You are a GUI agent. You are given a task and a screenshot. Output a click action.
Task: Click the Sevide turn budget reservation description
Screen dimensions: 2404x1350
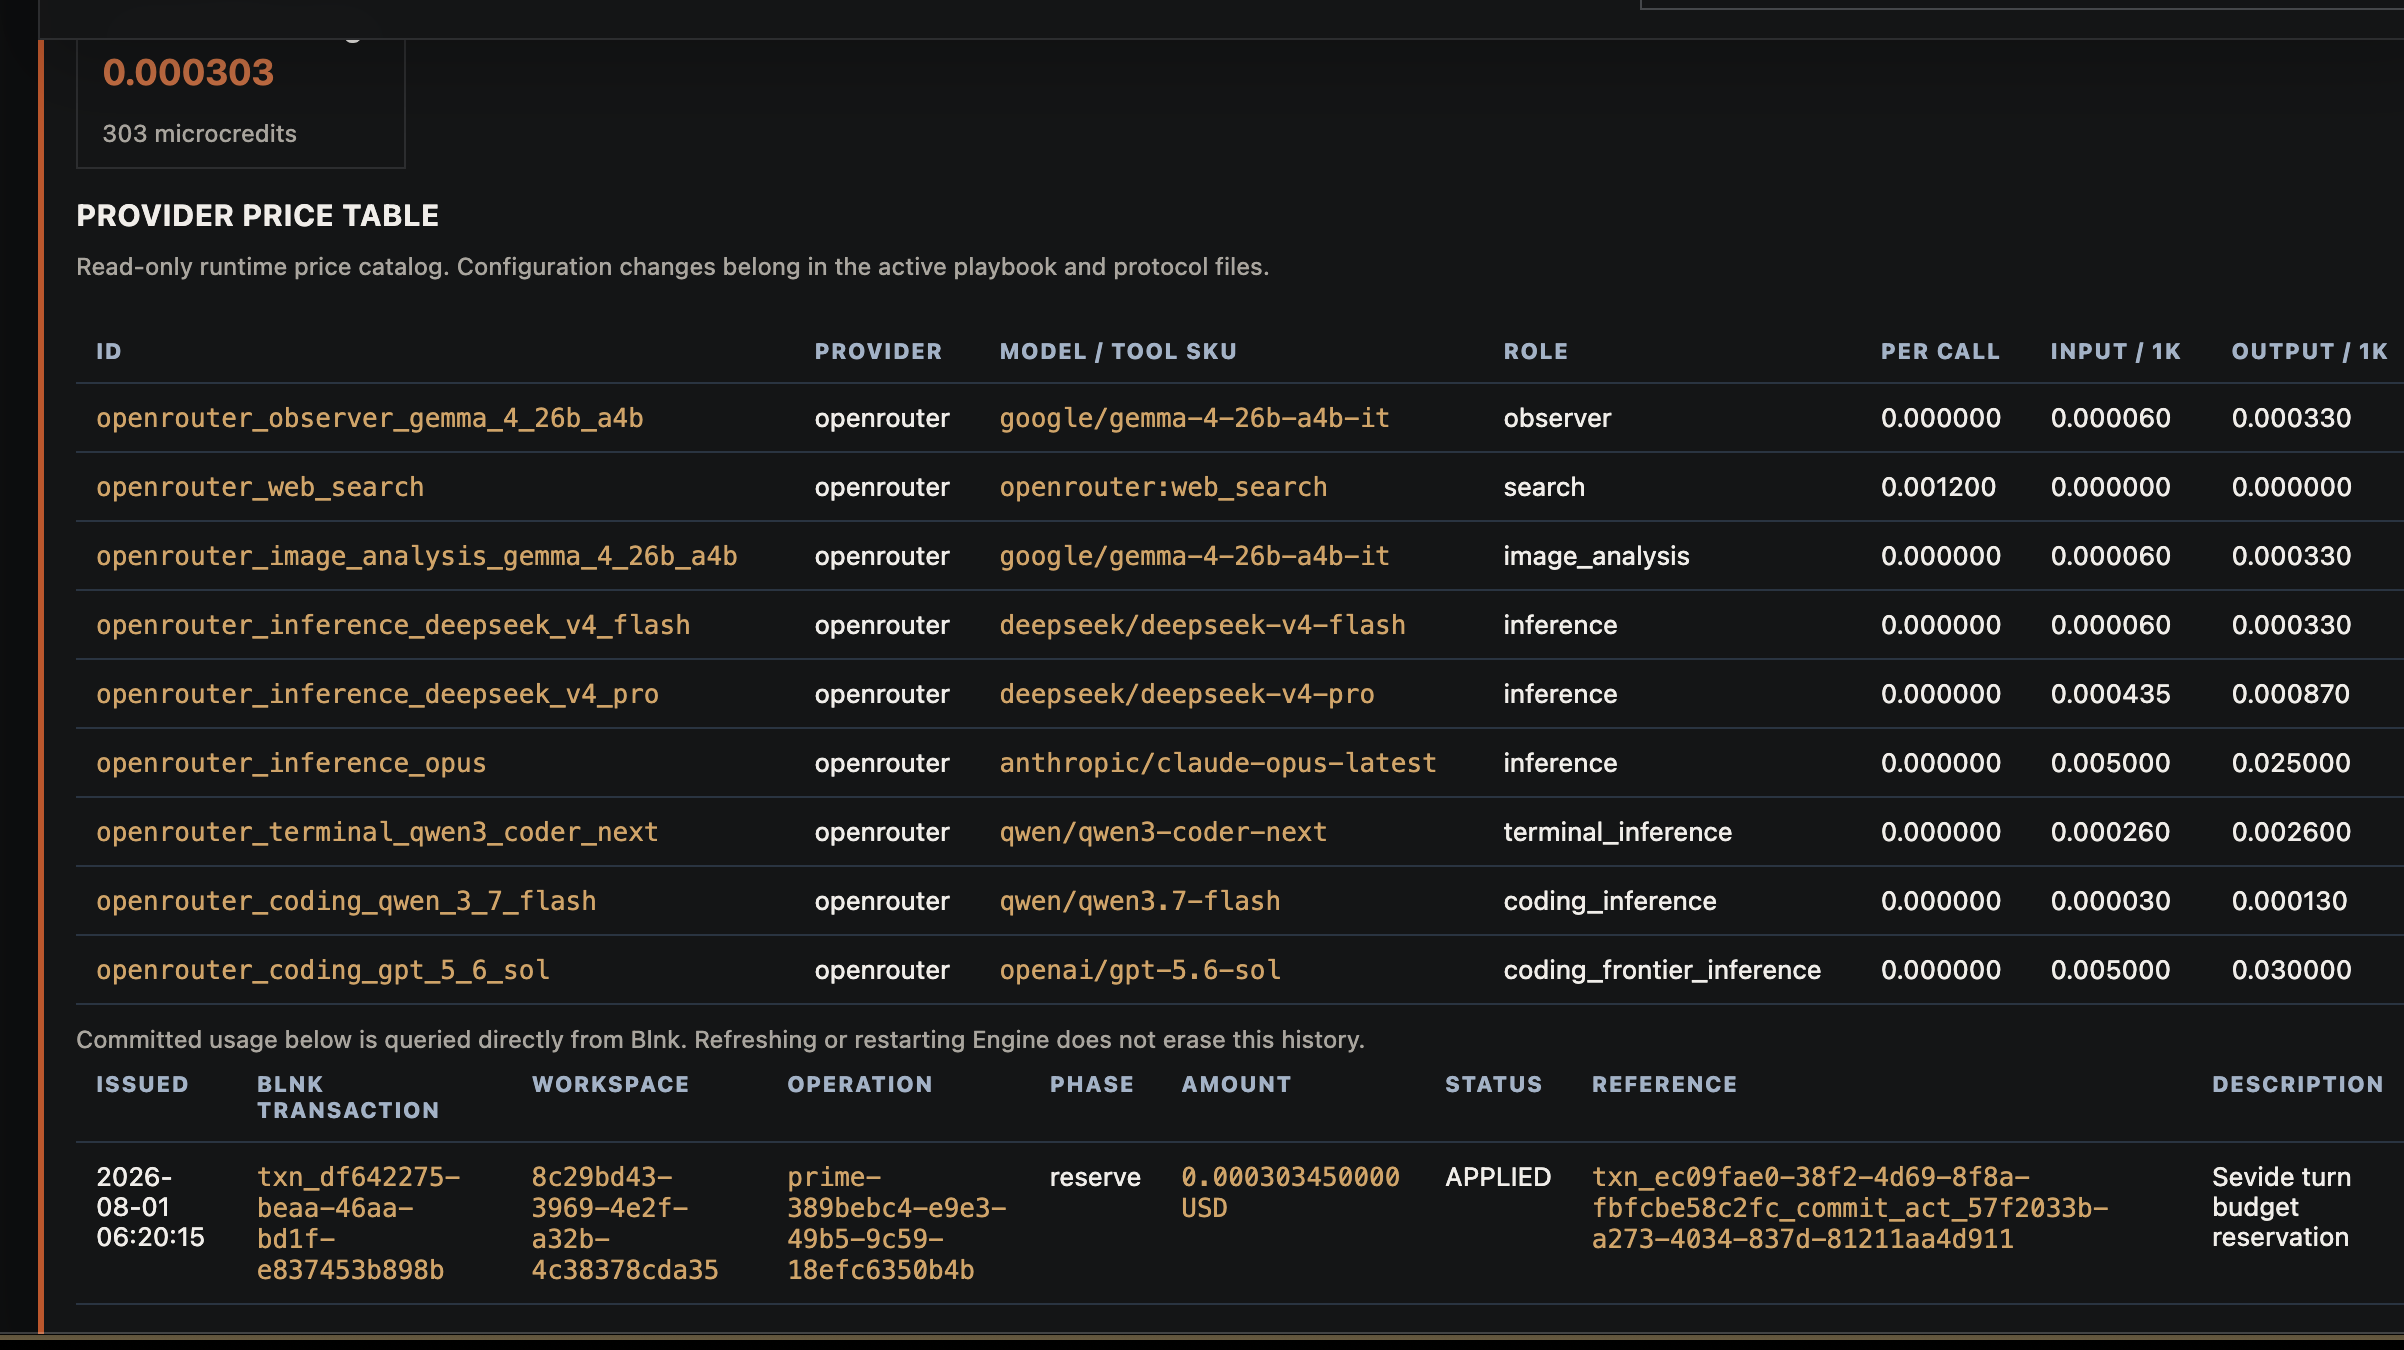coord(2281,1207)
